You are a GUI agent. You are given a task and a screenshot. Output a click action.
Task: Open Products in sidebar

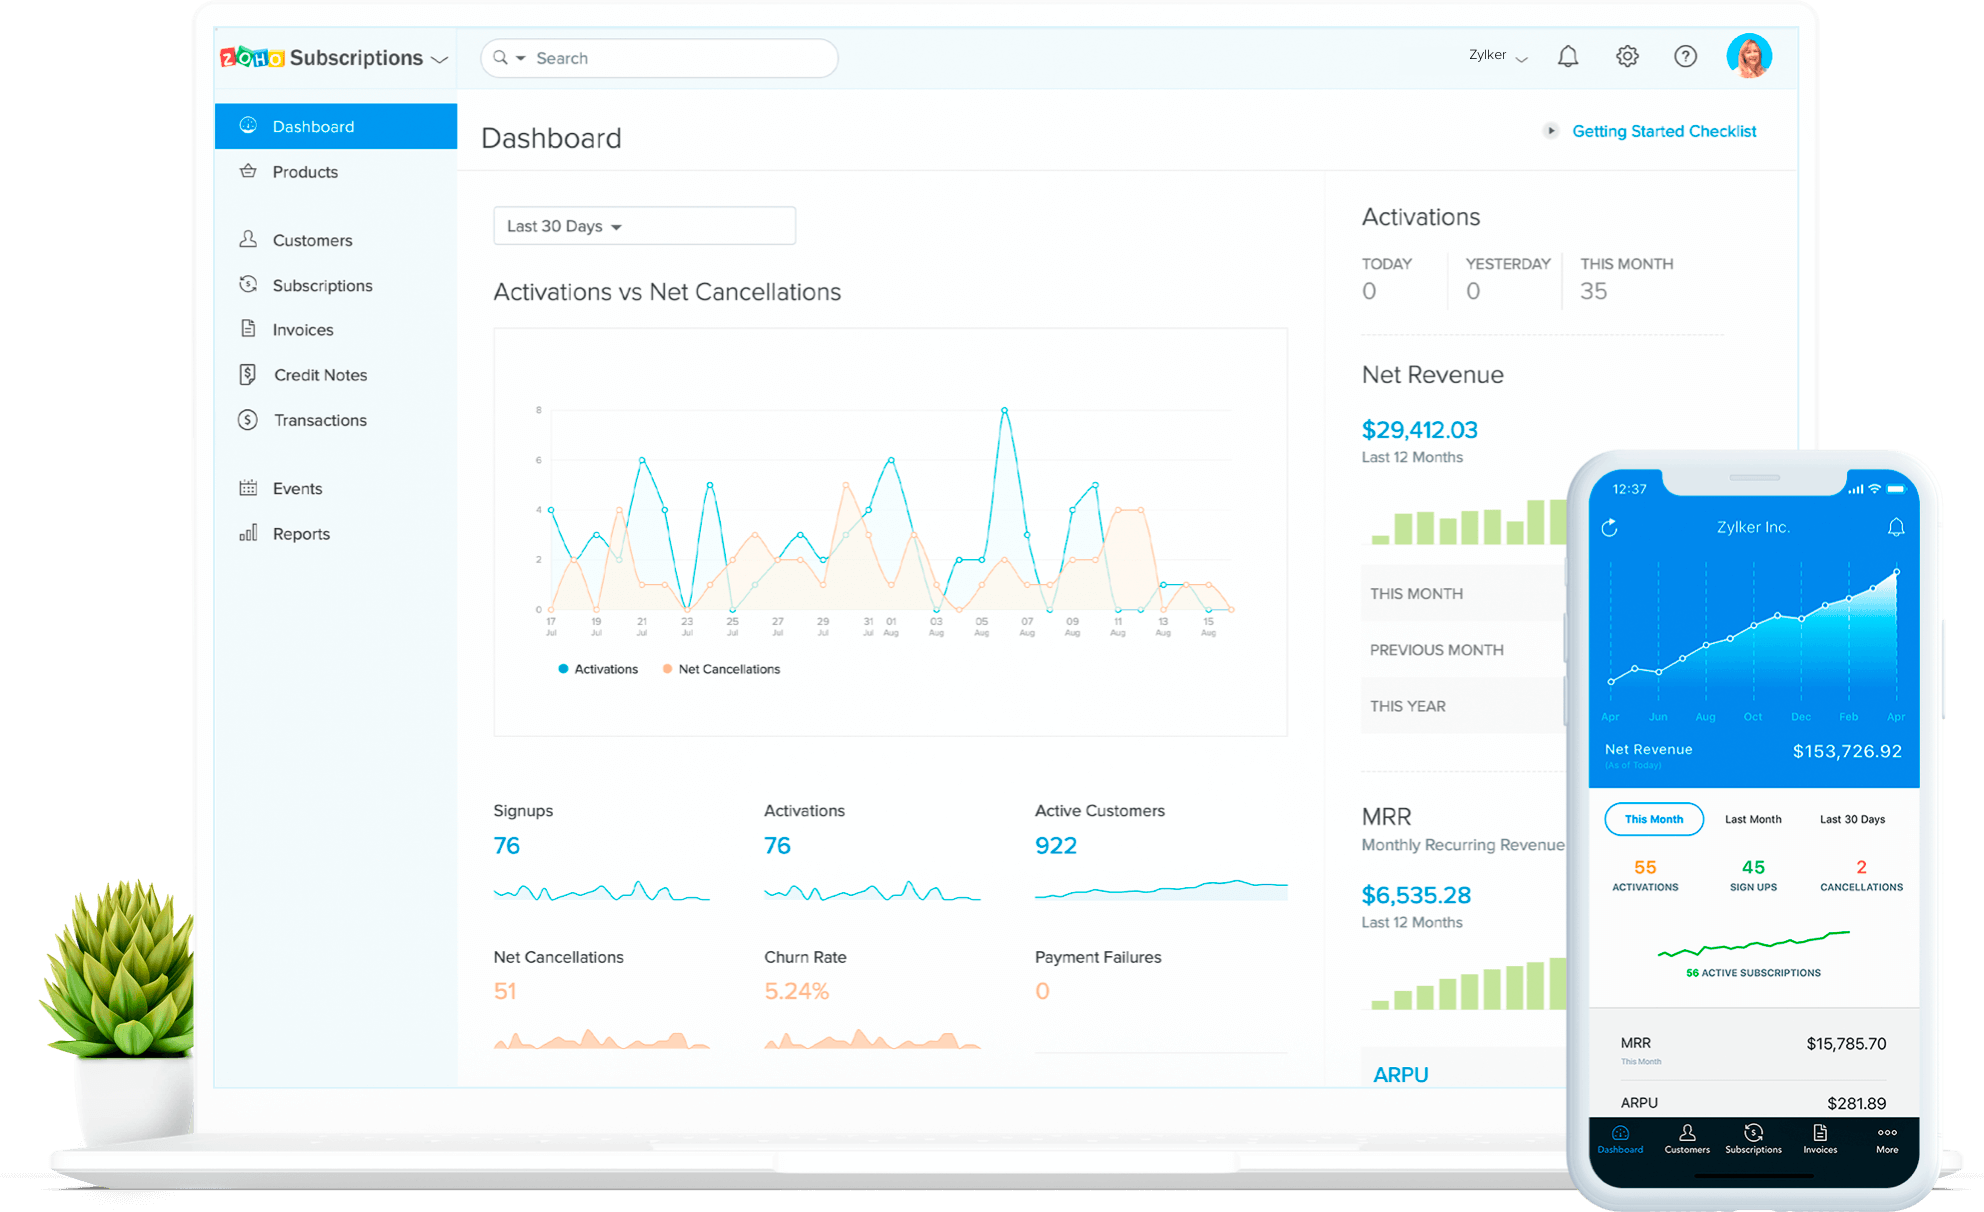click(336, 171)
